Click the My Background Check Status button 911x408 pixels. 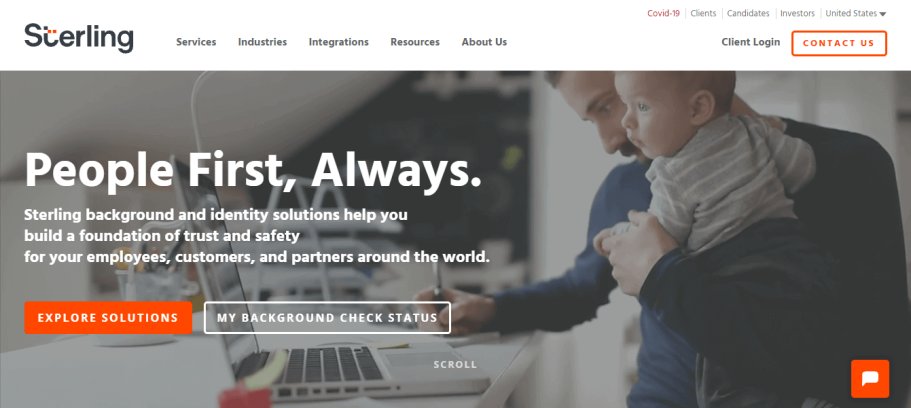click(327, 318)
